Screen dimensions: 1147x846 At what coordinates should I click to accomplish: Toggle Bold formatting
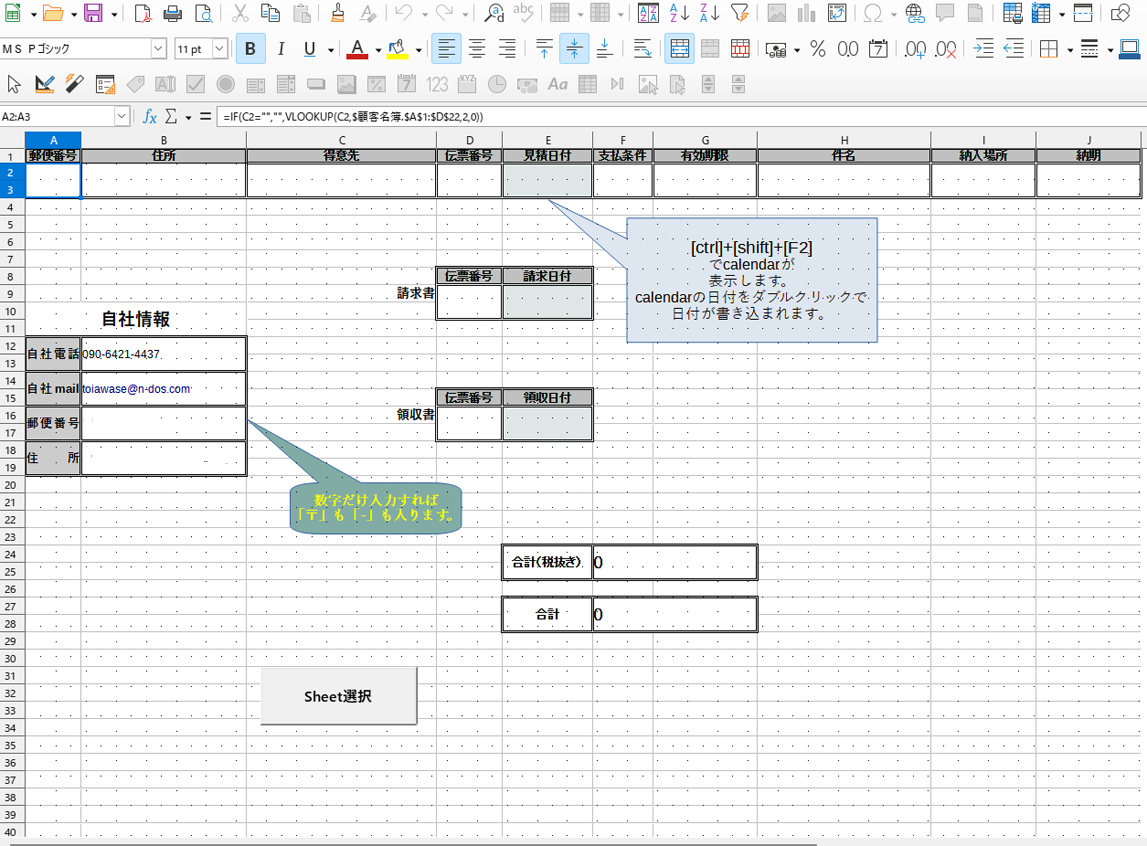[x=250, y=49]
